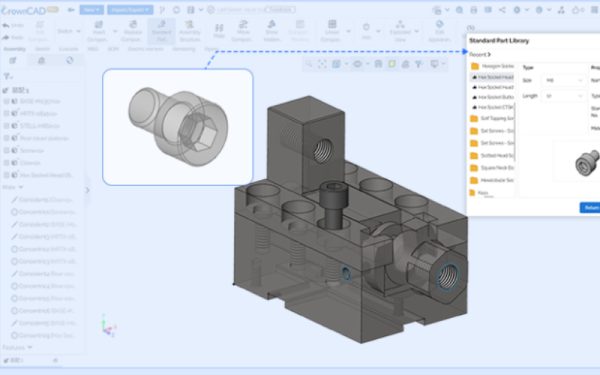The height and width of the screenshot is (375, 600).
Task: Switch to the Rendering ribbon tab
Action: pos(184,49)
